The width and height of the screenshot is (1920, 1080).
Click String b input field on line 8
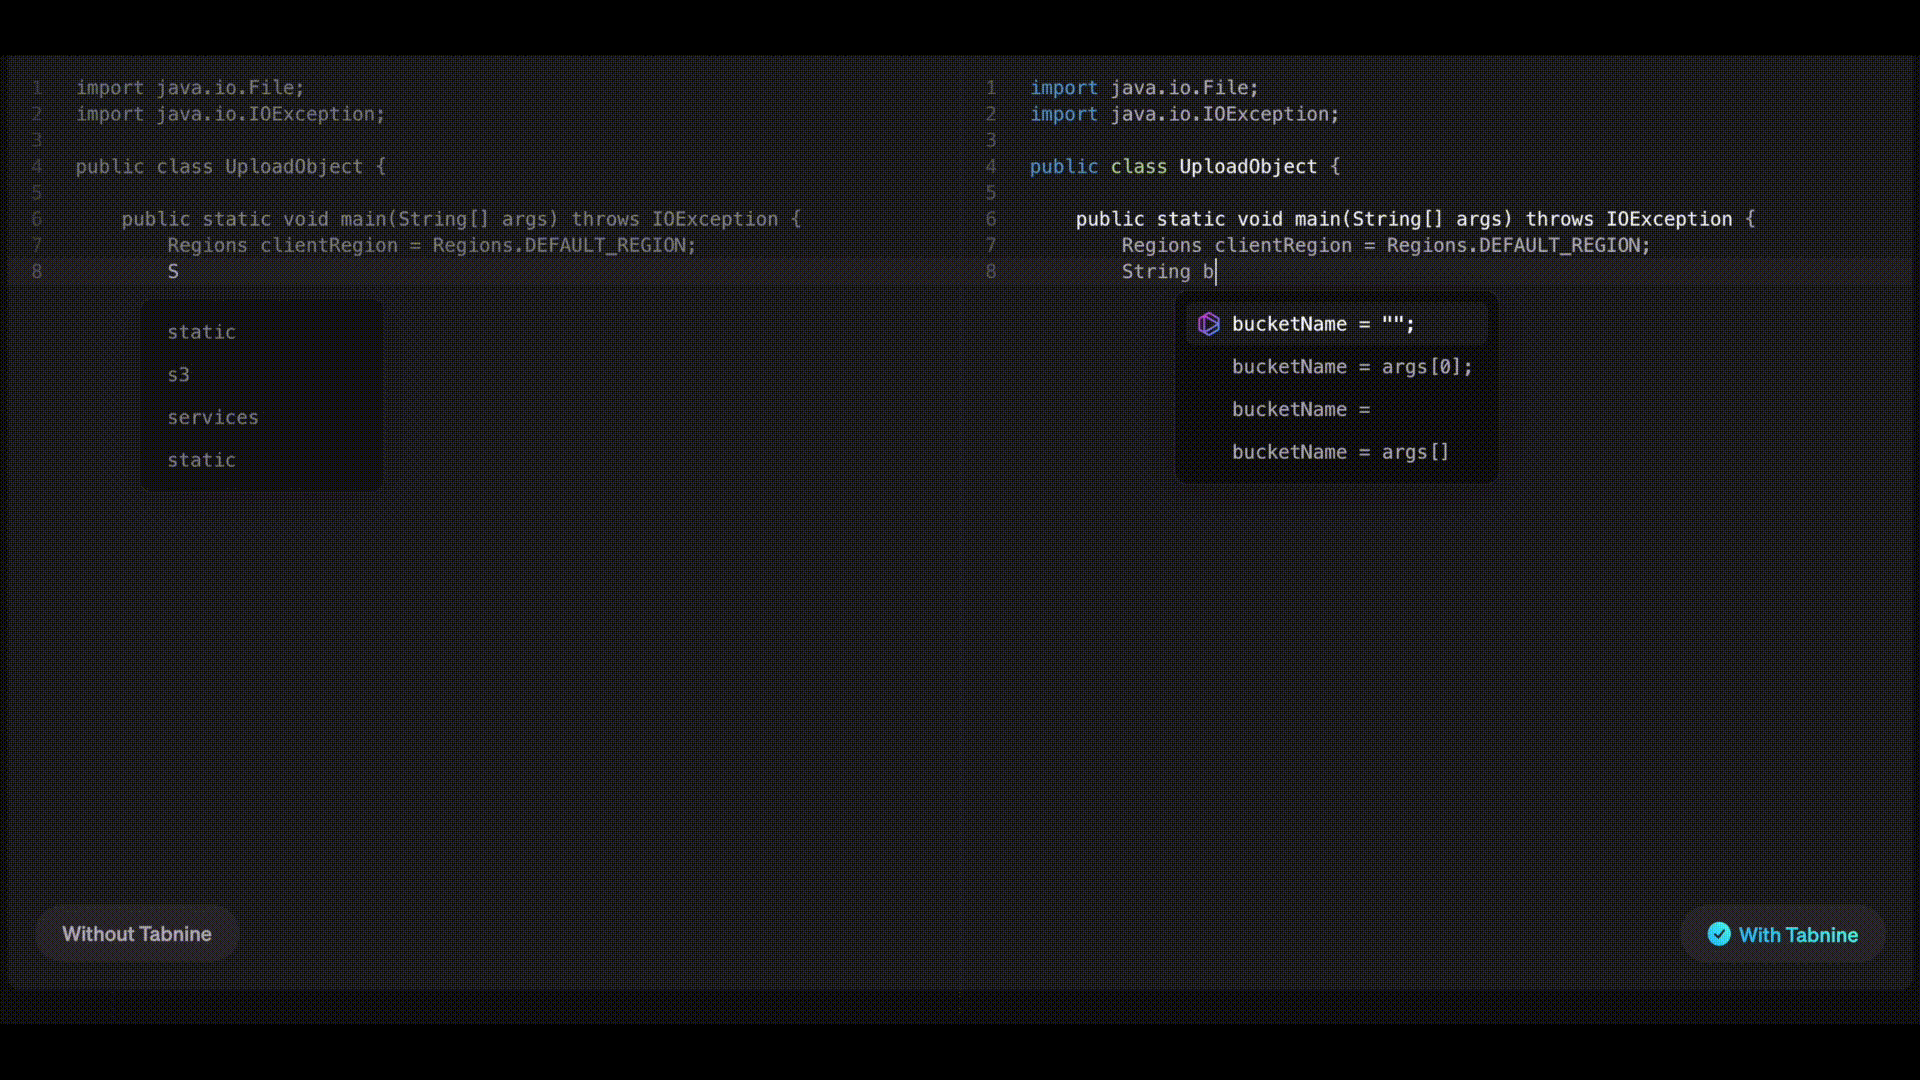[1213, 272]
